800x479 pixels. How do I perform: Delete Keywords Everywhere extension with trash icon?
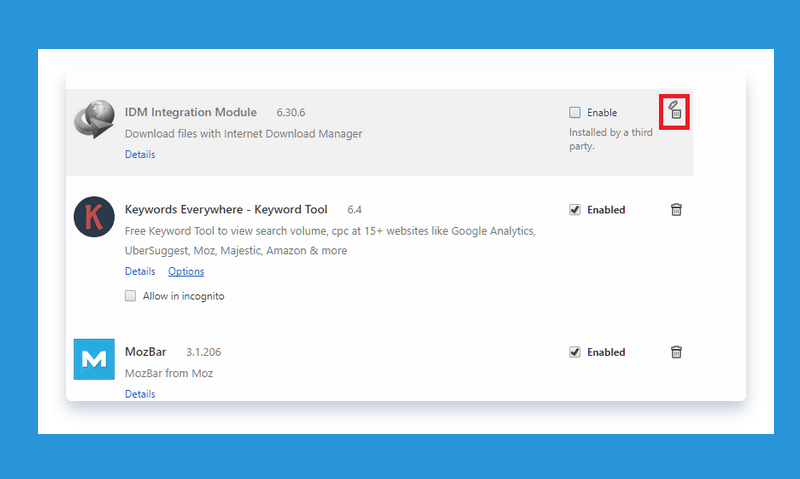tap(676, 210)
